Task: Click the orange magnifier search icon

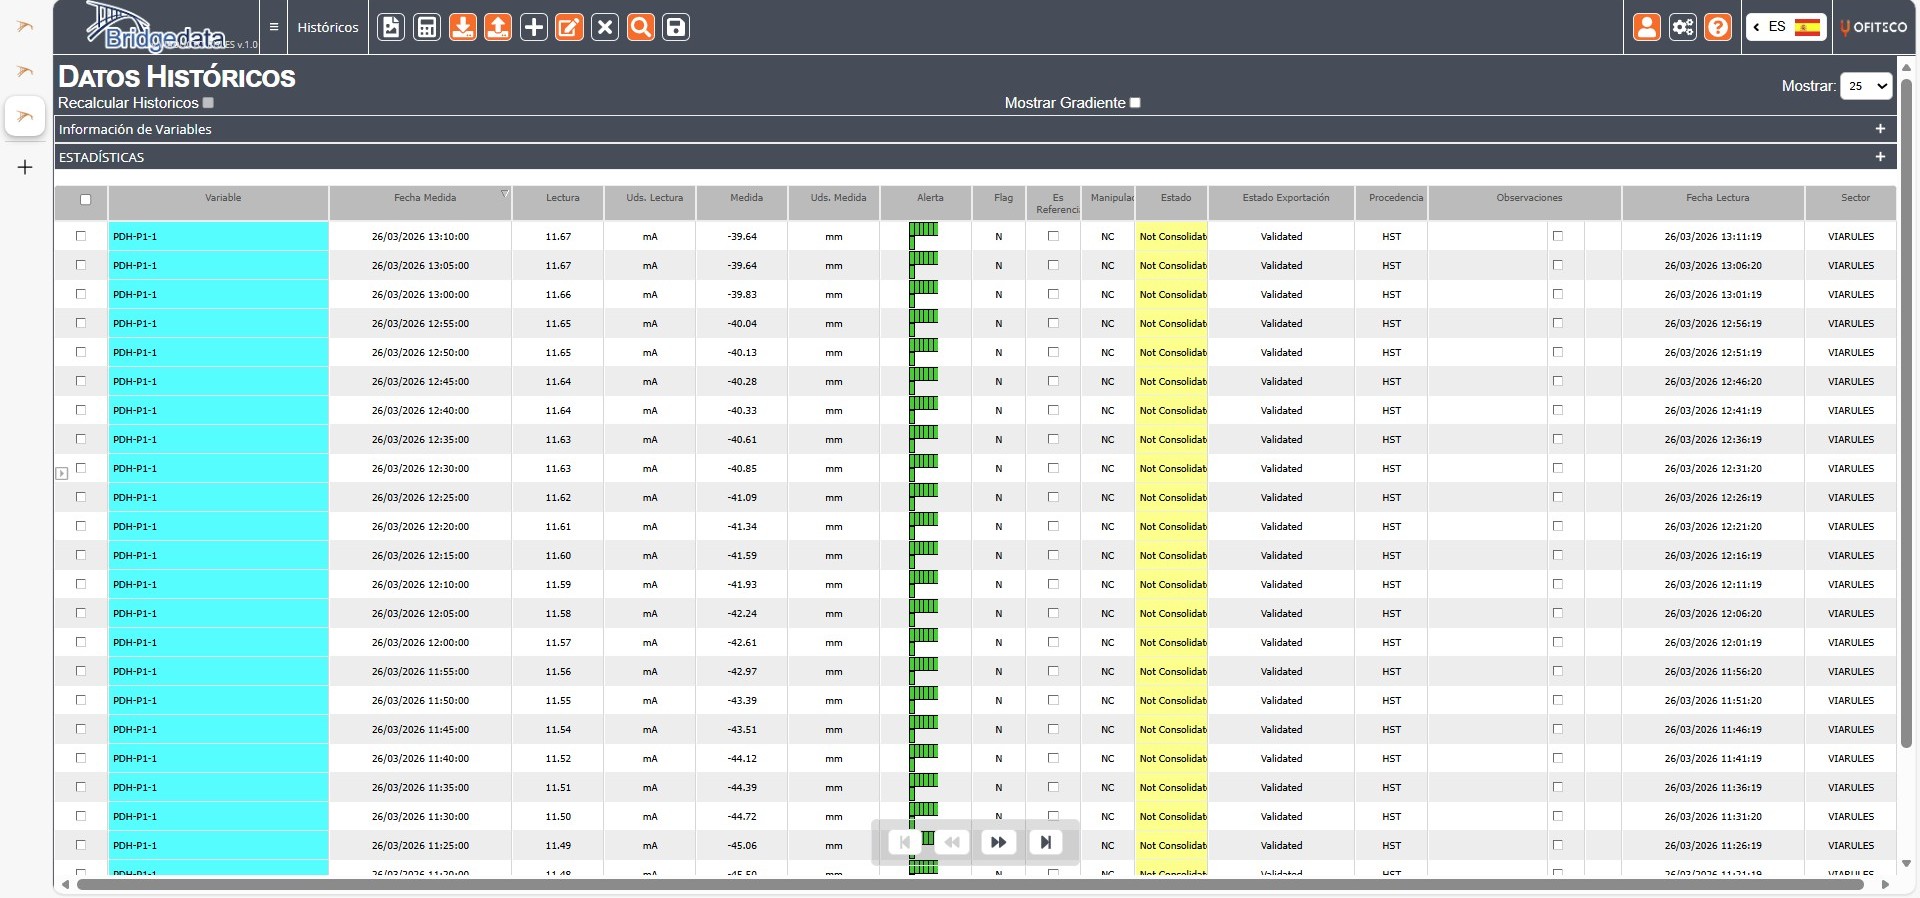Action: pyautogui.click(x=641, y=27)
